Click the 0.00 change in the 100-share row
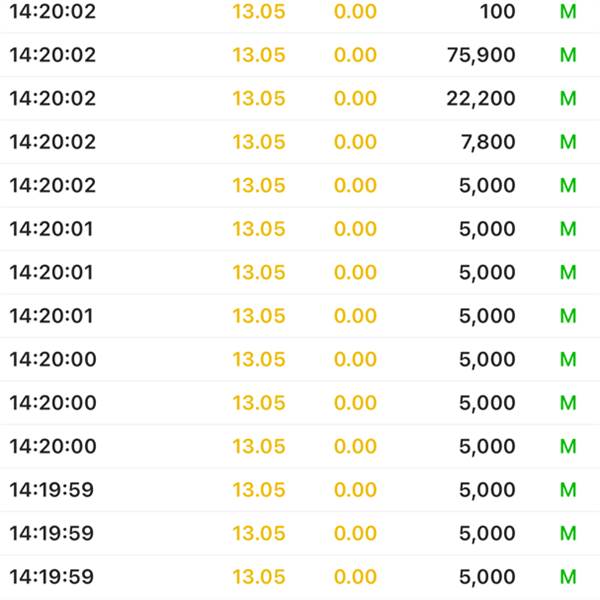 click(355, 11)
